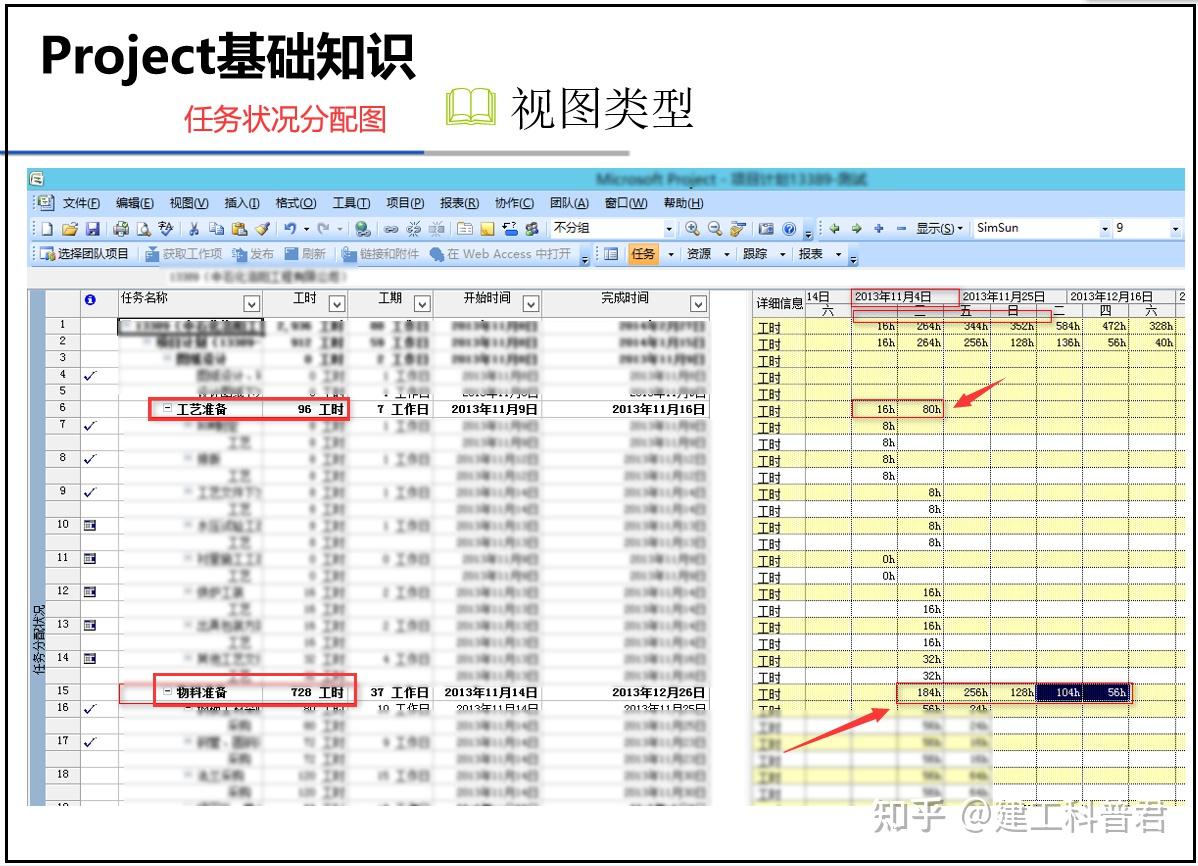The height and width of the screenshot is (866, 1198).
Task: Click the 跟踪 guide button
Action: (x=755, y=254)
